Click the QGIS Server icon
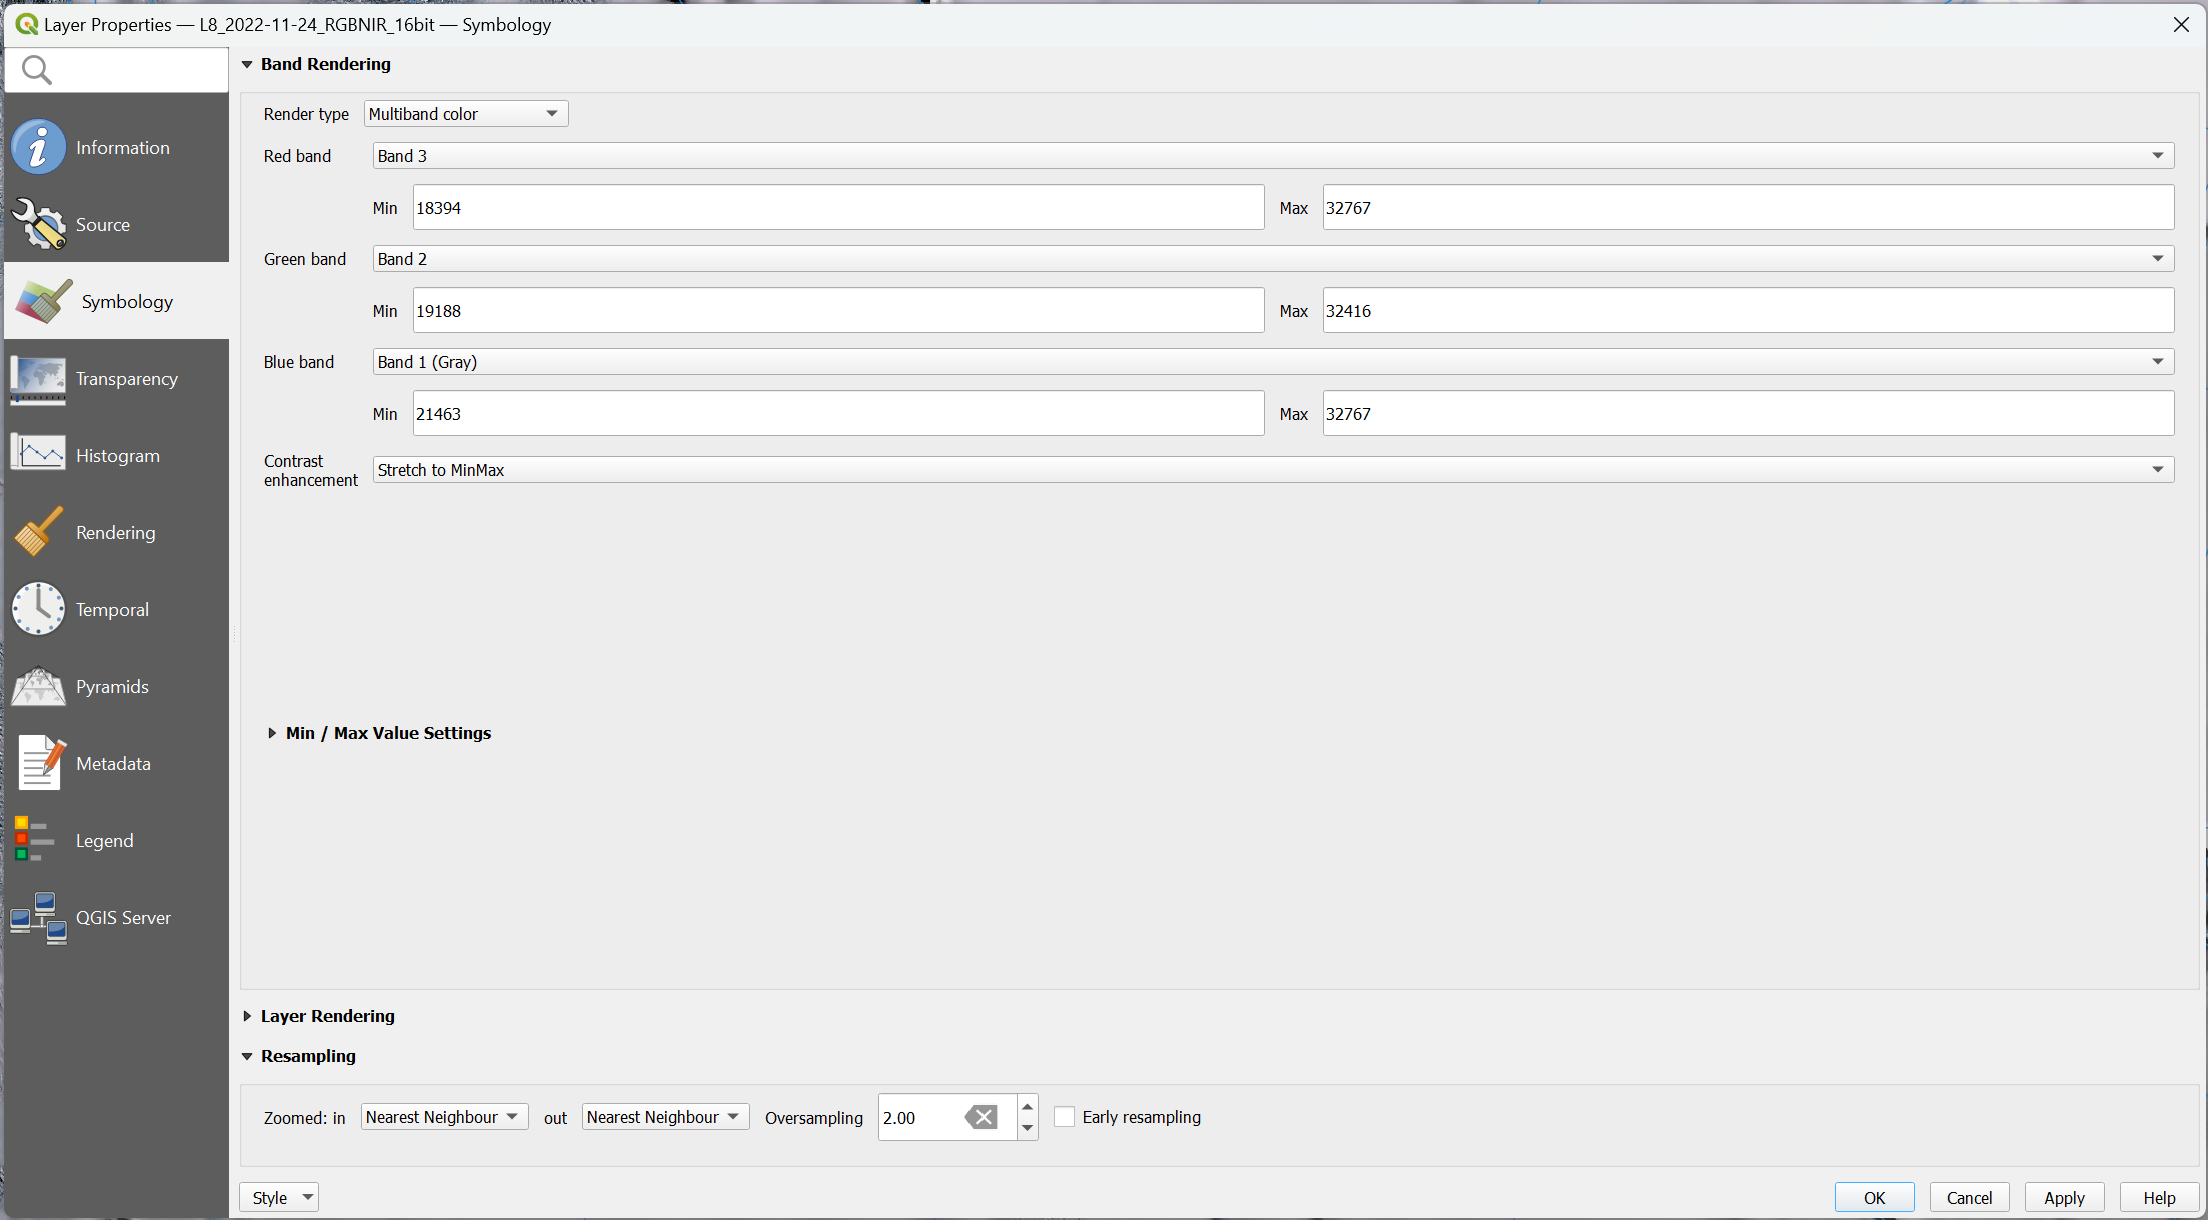This screenshot has width=2208, height=1220. [38, 917]
